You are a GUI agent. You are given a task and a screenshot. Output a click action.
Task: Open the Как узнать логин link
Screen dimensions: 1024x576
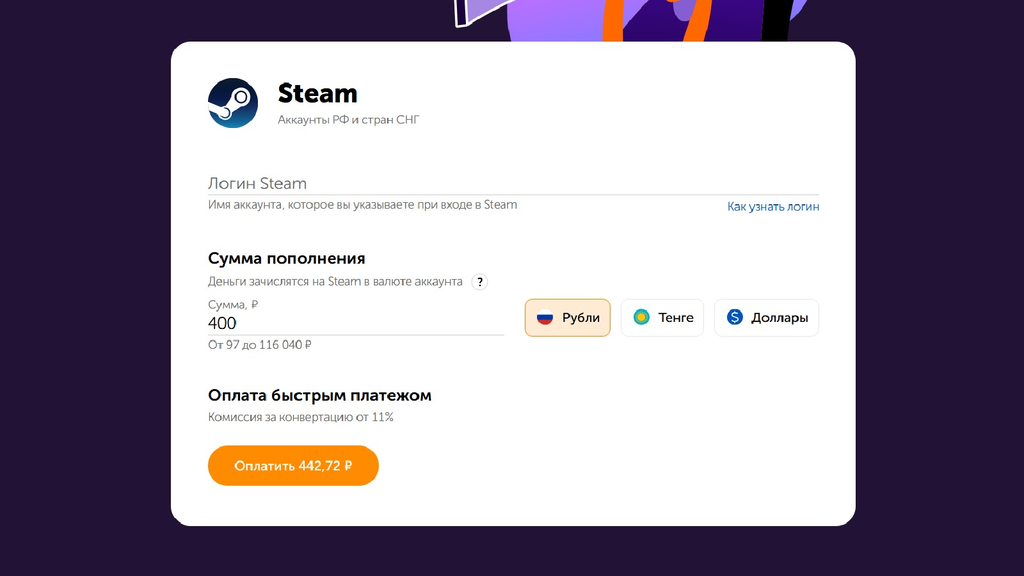[773, 207]
